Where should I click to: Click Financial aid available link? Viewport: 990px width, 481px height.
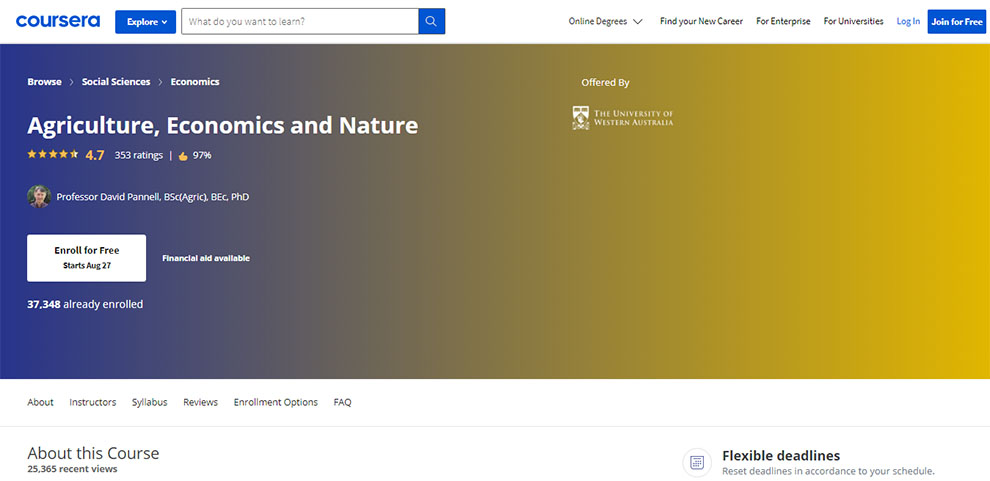tap(206, 258)
